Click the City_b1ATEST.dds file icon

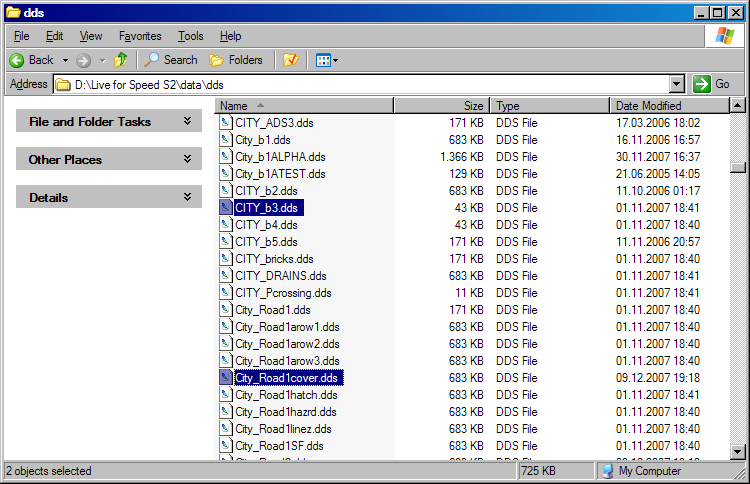[x=226, y=174]
